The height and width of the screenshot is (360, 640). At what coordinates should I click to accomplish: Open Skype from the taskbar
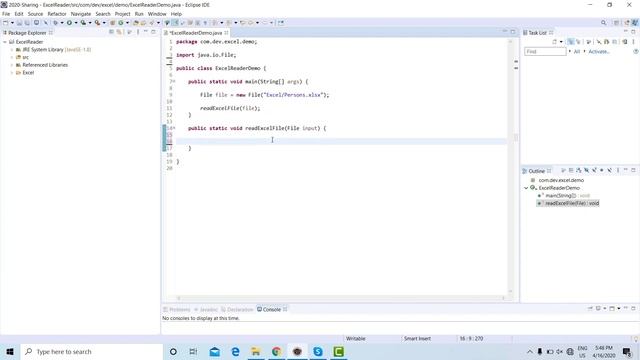318,351
